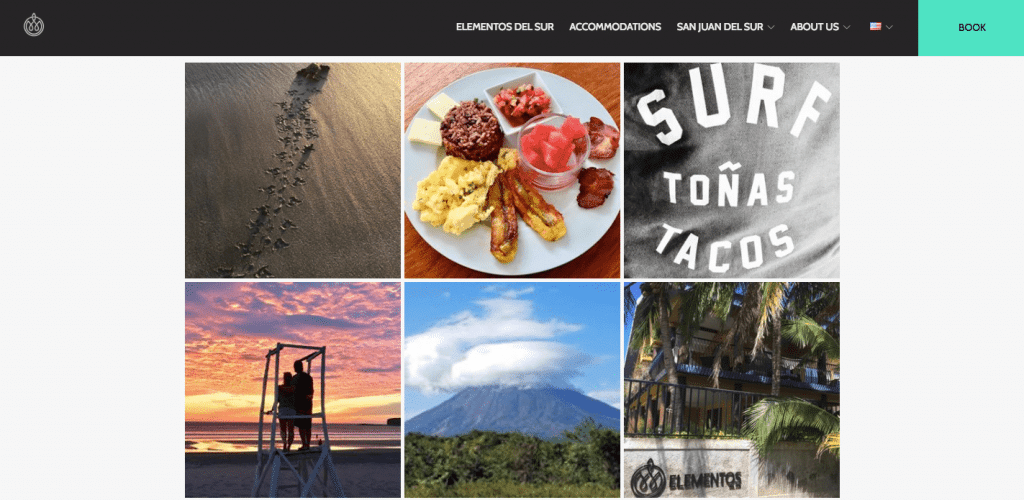Open the Surf Toñas Tacos shirt image
The width and height of the screenshot is (1024, 500).
(x=731, y=170)
